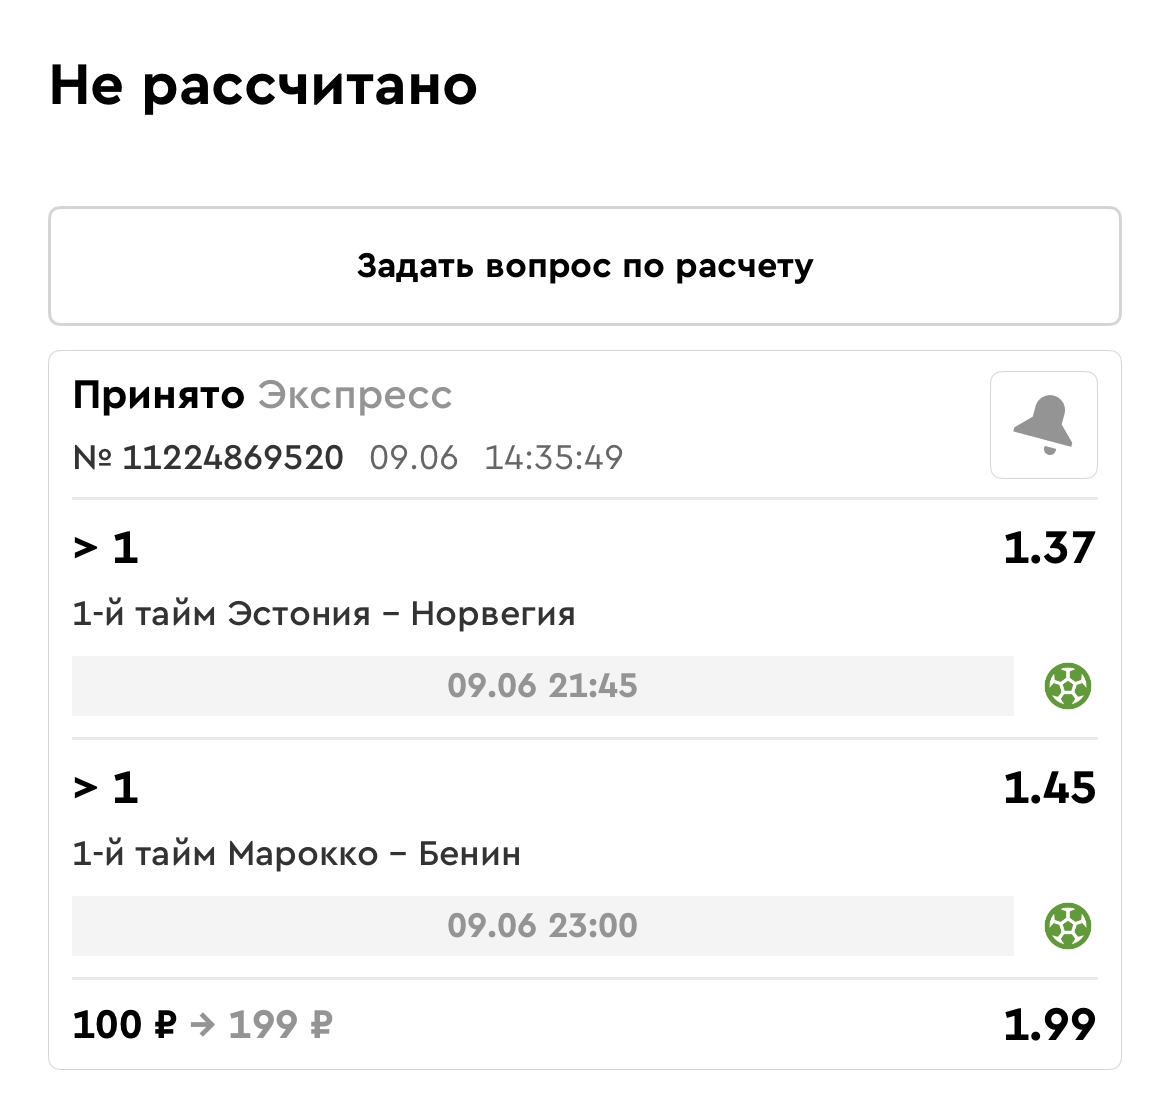Click the arrow between stake and payout

202,1025
